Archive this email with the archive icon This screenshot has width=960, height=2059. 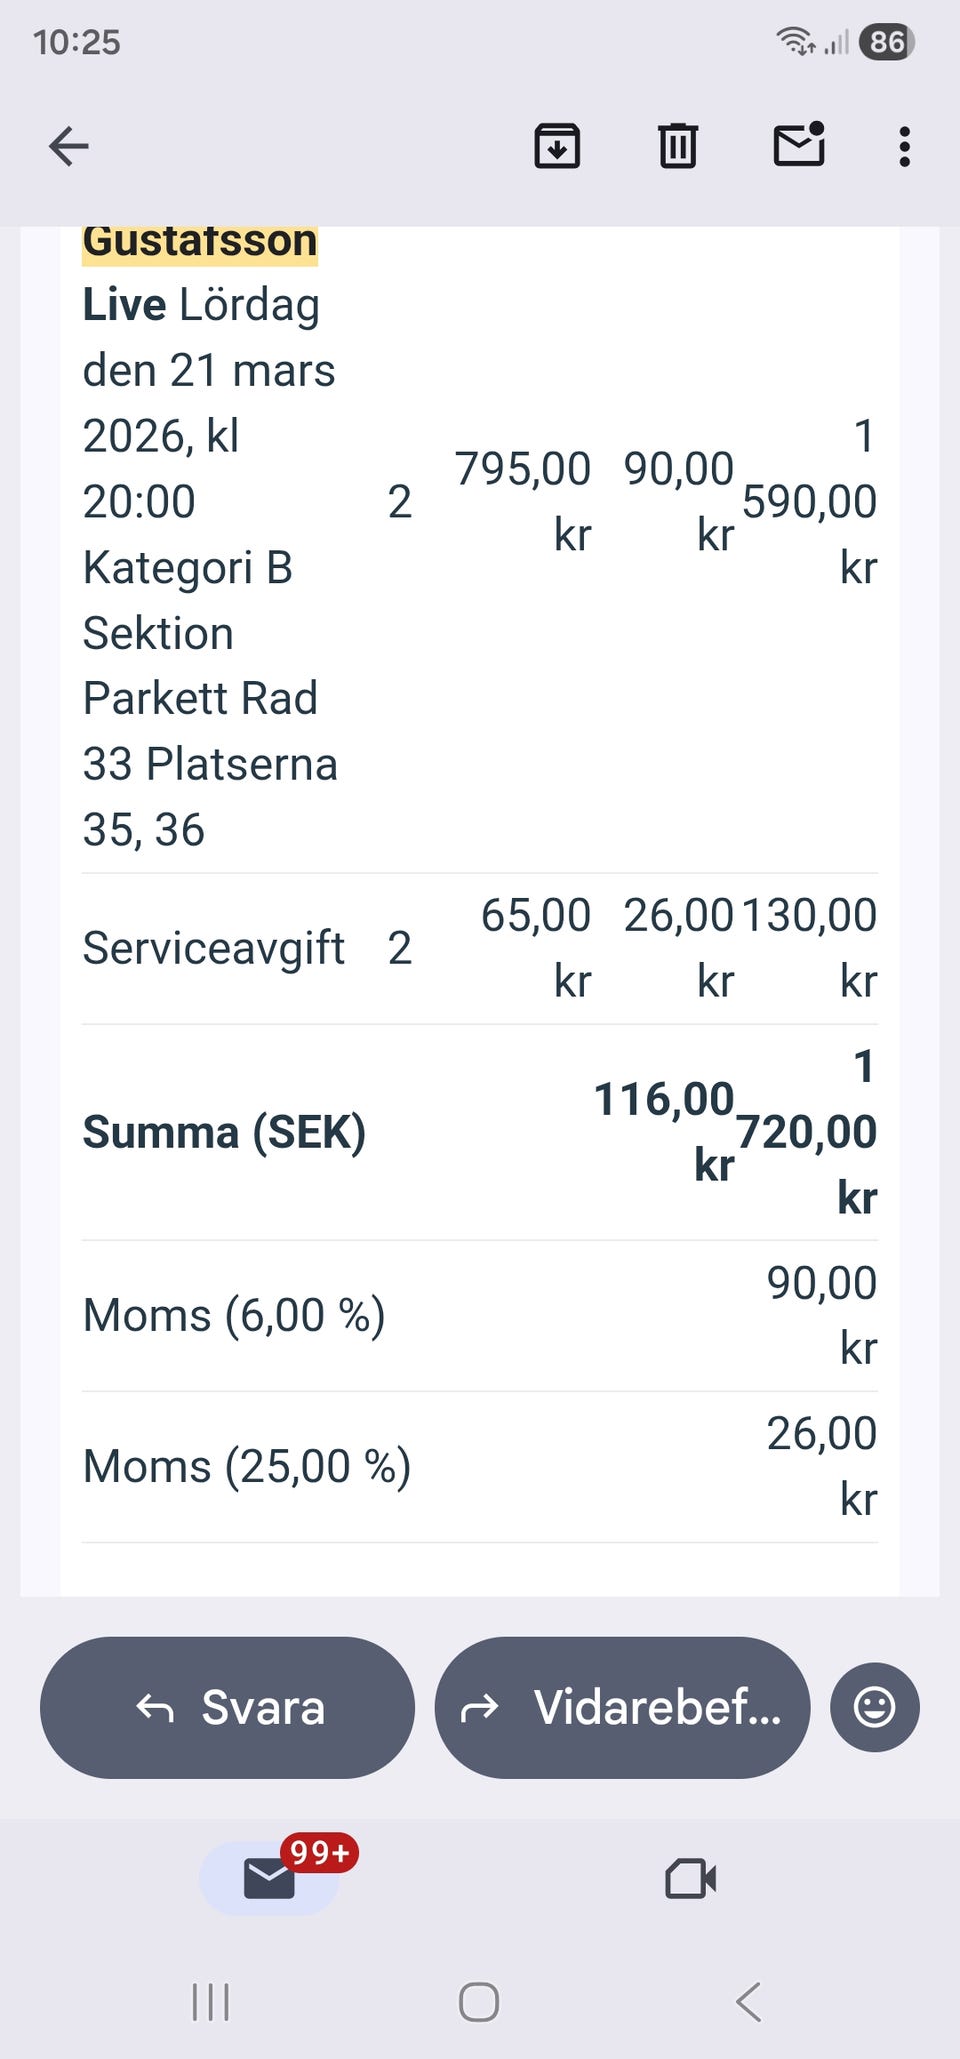coord(557,146)
